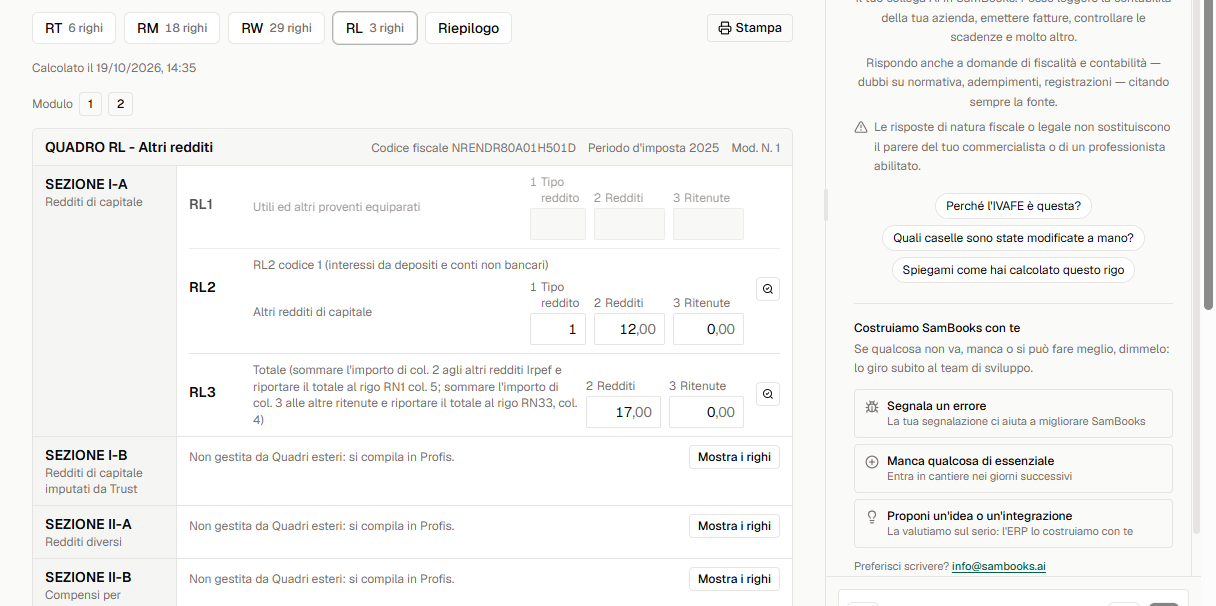Click the RL2 Tipo reddito field
This screenshot has width=1216, height=606.
(558, 329)
